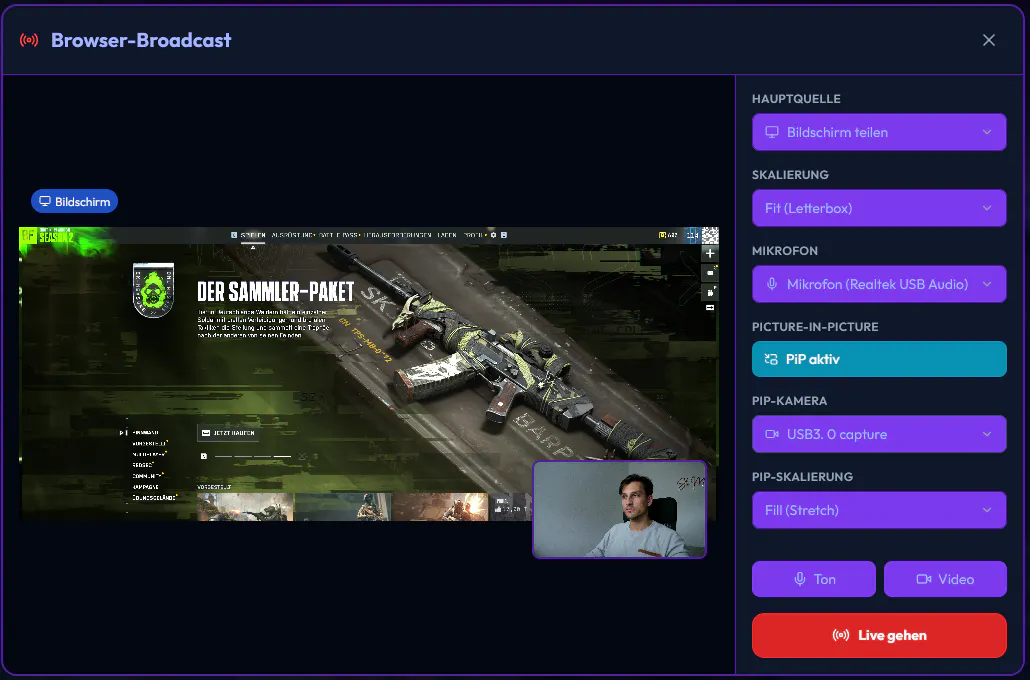Close the Browser-Broadcast dialog
Image resolution: width=1030 pixels, height=680 pixels.
(989, 40)
